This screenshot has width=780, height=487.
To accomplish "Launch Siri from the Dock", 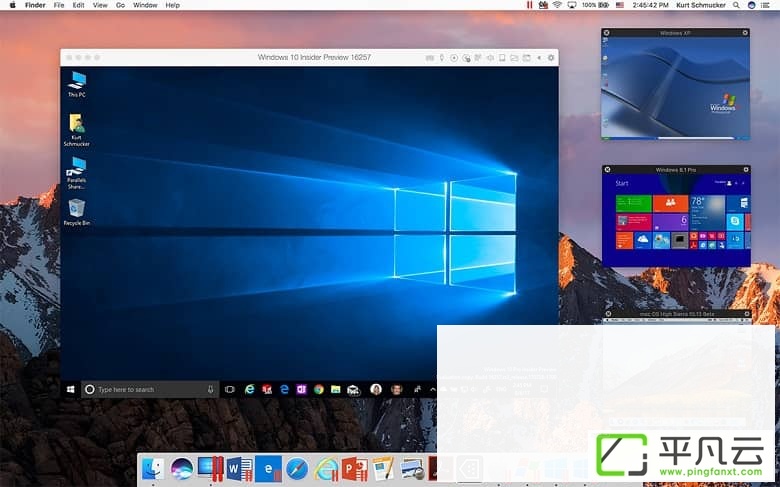I will coord(182,469).
